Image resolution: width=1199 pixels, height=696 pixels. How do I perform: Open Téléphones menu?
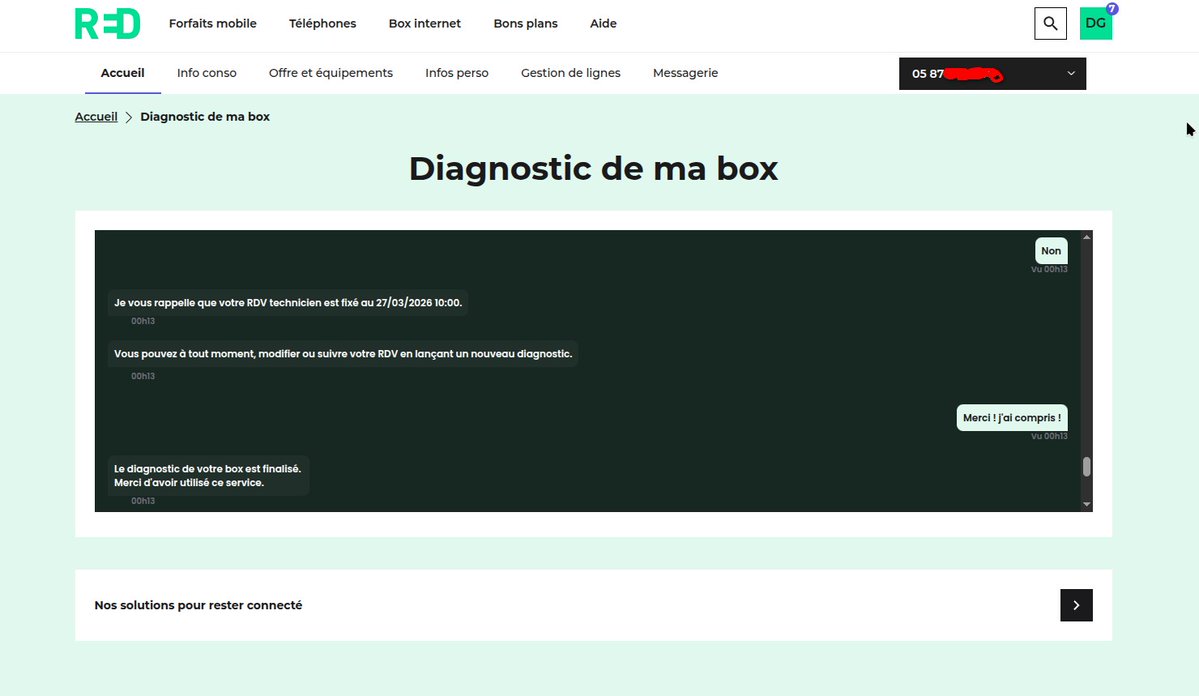pyautogui.click(x=322, y=24)
